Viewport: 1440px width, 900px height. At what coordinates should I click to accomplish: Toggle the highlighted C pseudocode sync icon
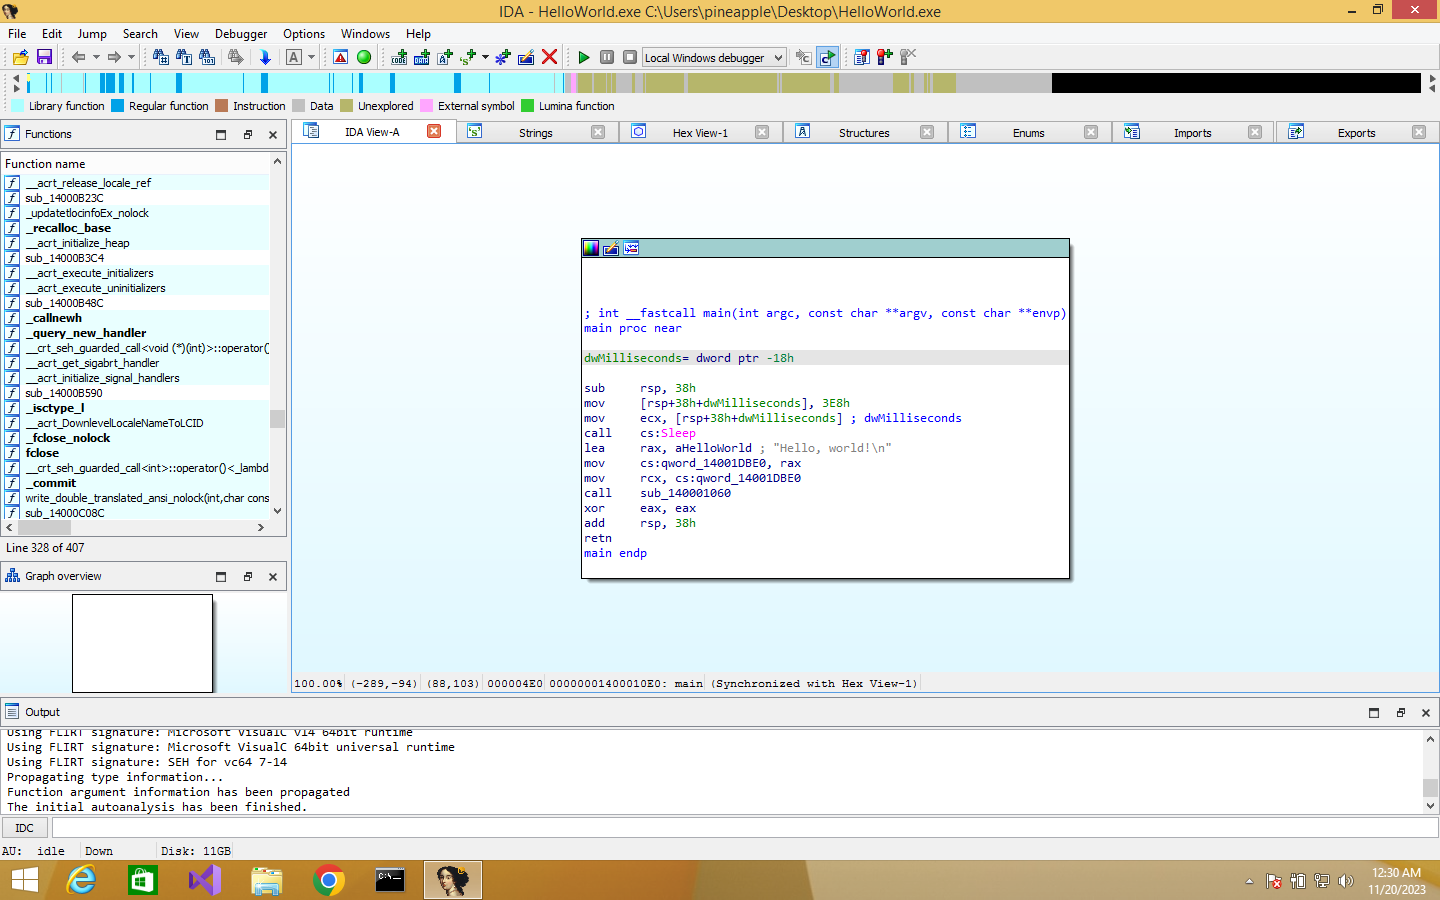point(827,57)
